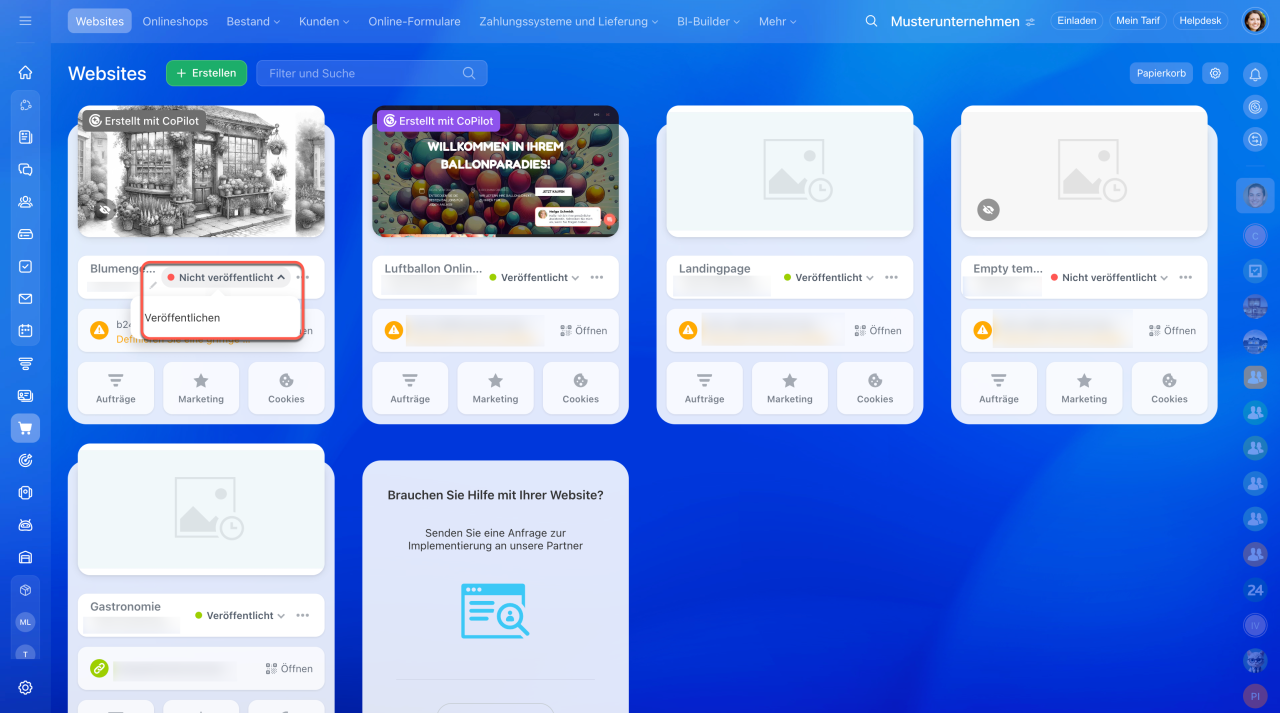The height and width of the screenshot is (713, 1280).
Task: Click the search magnifier in top bar
Action: [x=871, y=21]
